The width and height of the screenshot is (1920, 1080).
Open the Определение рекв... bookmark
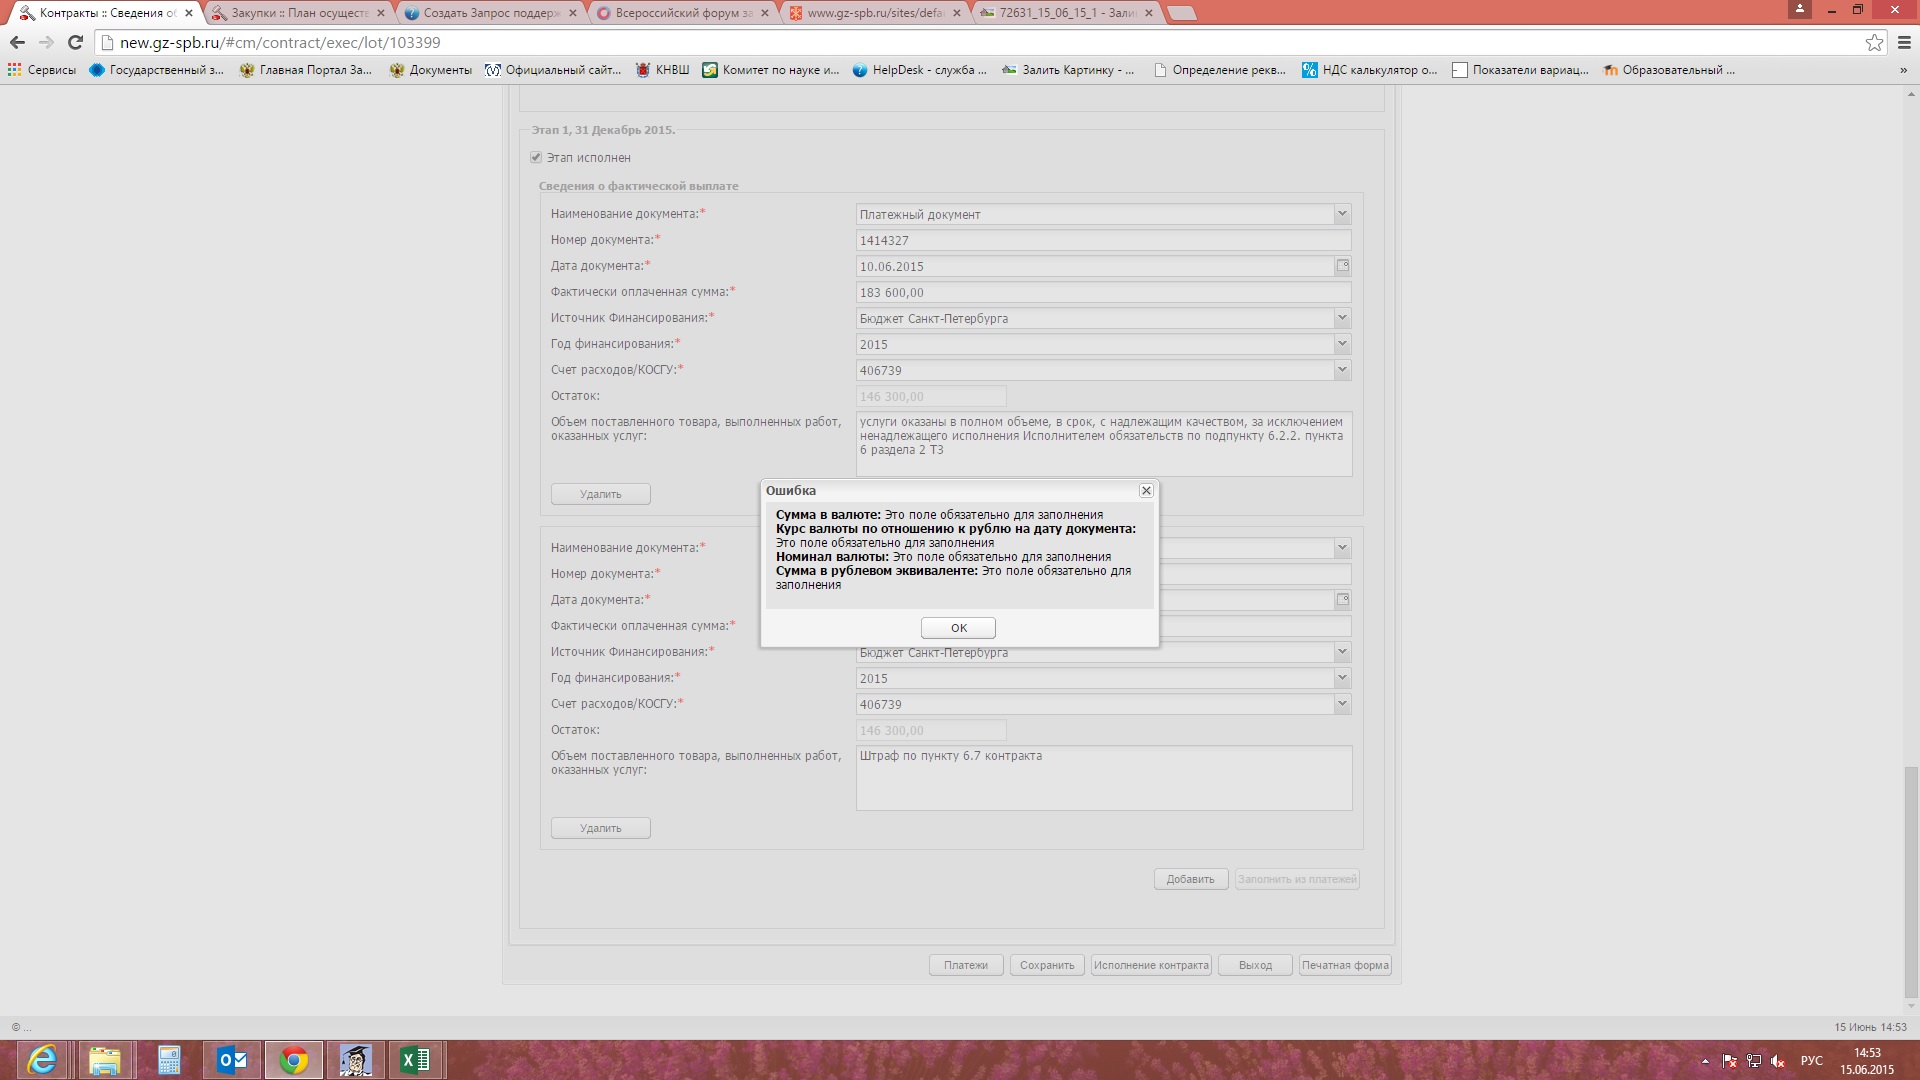click(1220, 70)
